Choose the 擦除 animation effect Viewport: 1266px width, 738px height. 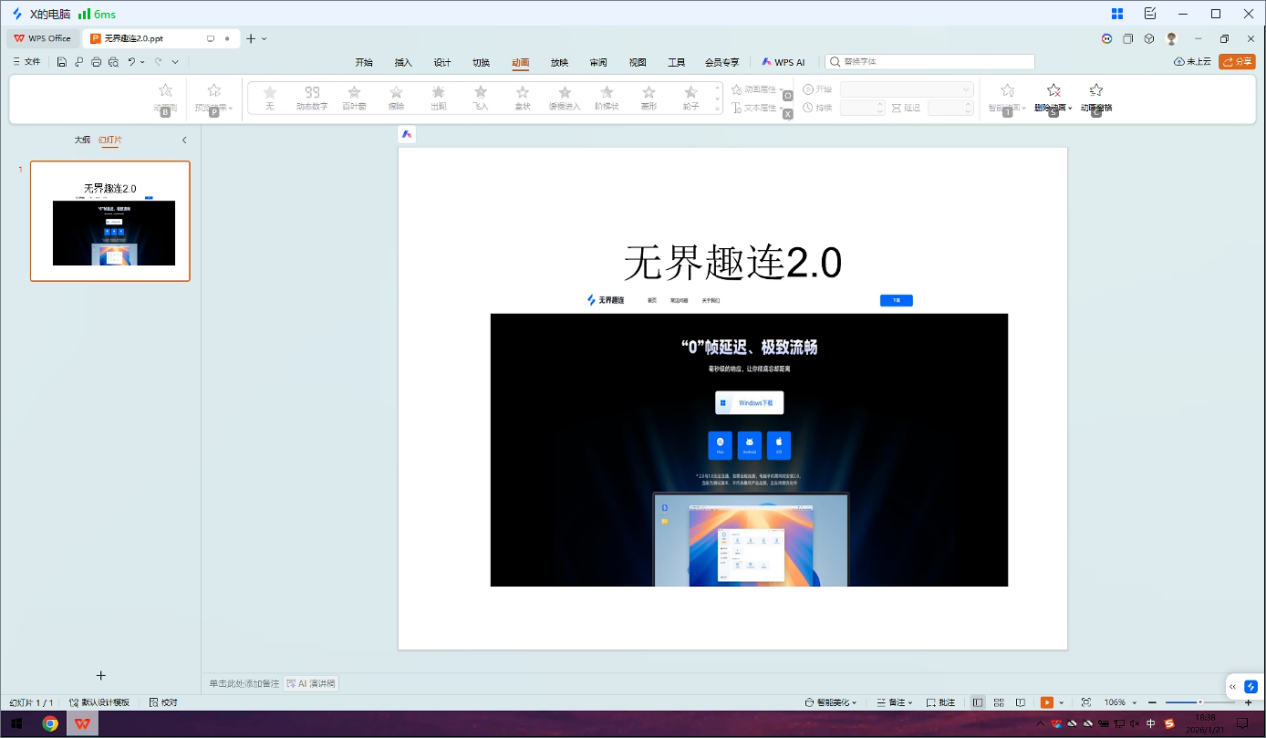(396, 97)
